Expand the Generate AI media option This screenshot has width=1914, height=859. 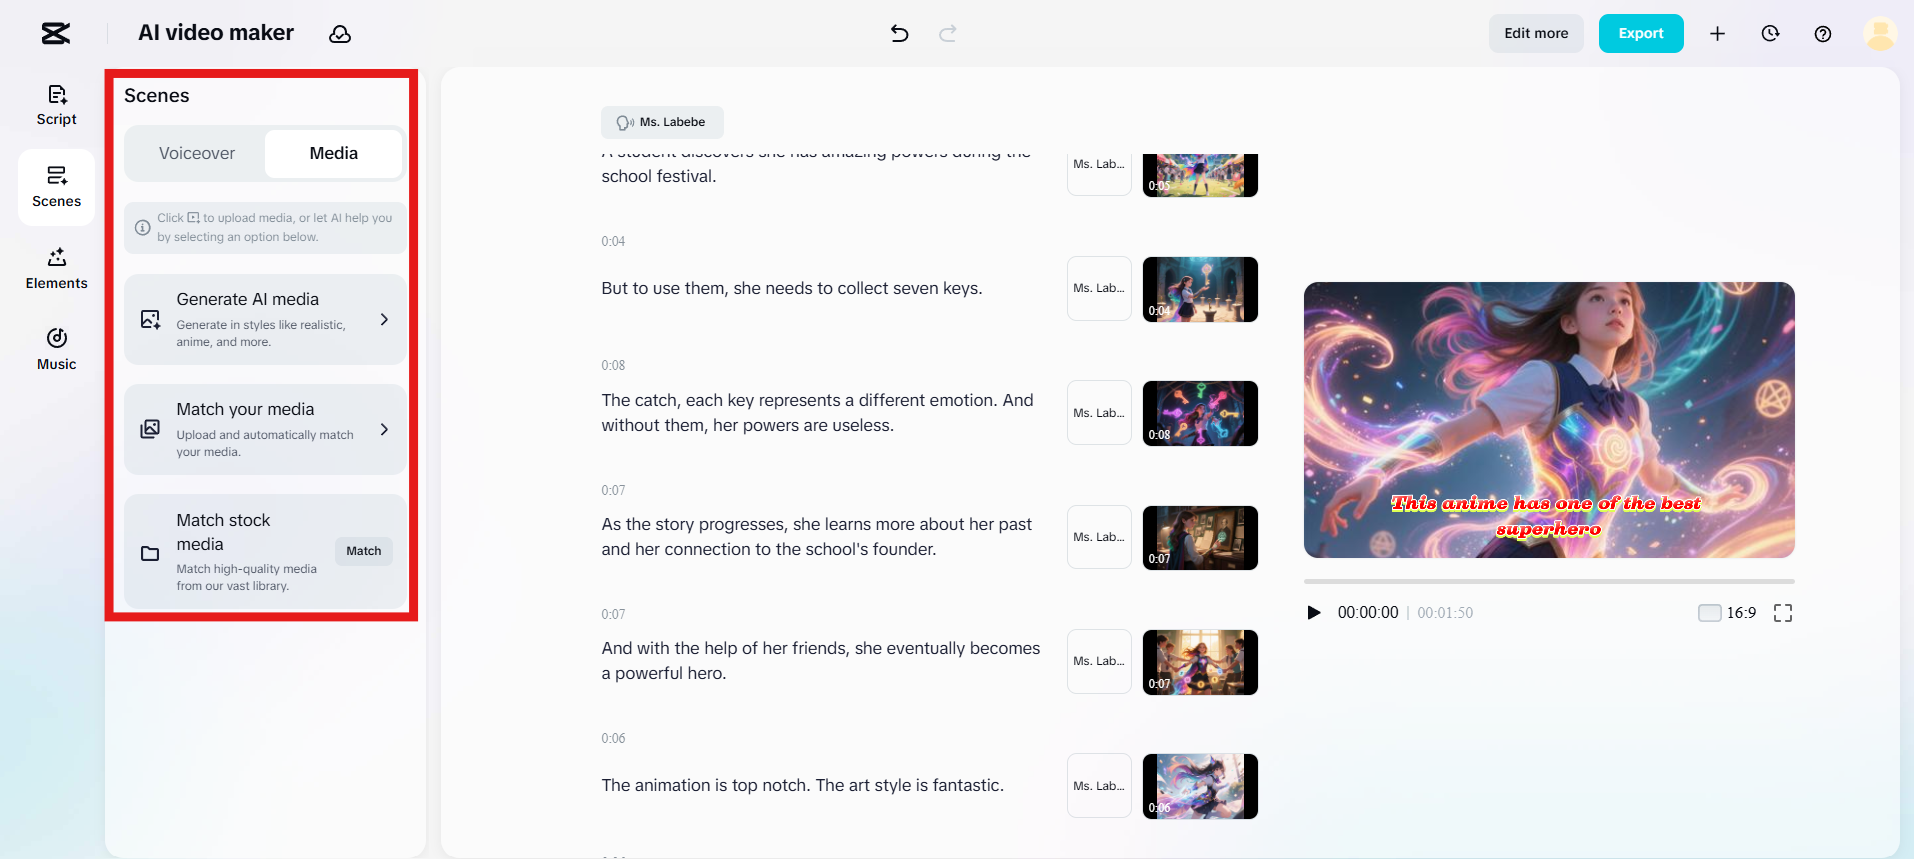(x=265, y=319)
